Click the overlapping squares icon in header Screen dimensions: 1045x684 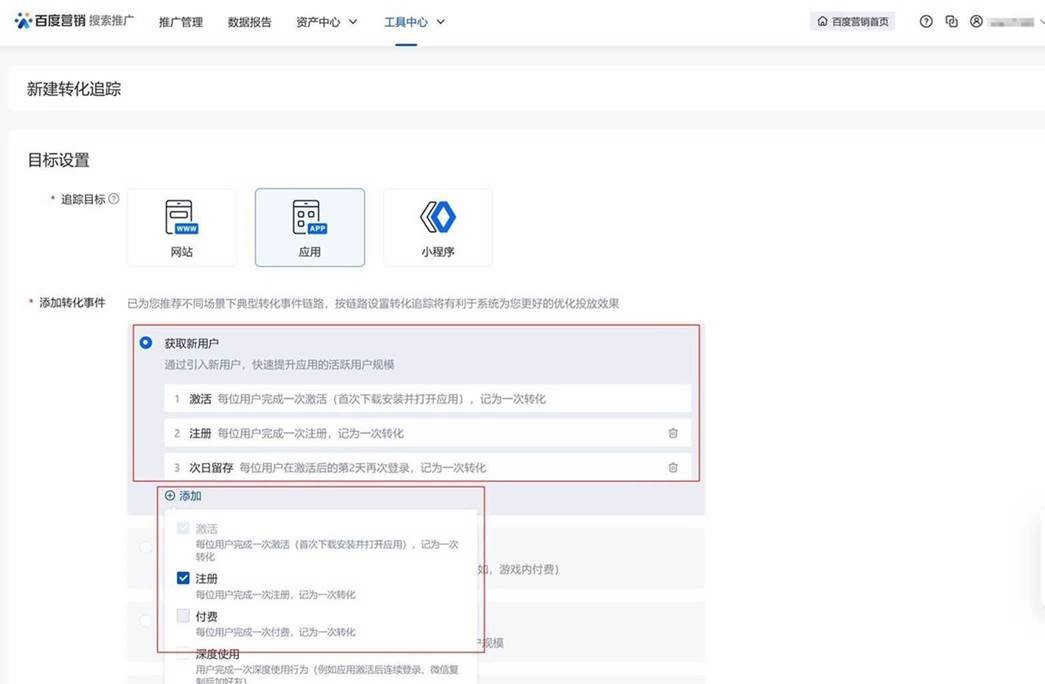pos(951,21)
